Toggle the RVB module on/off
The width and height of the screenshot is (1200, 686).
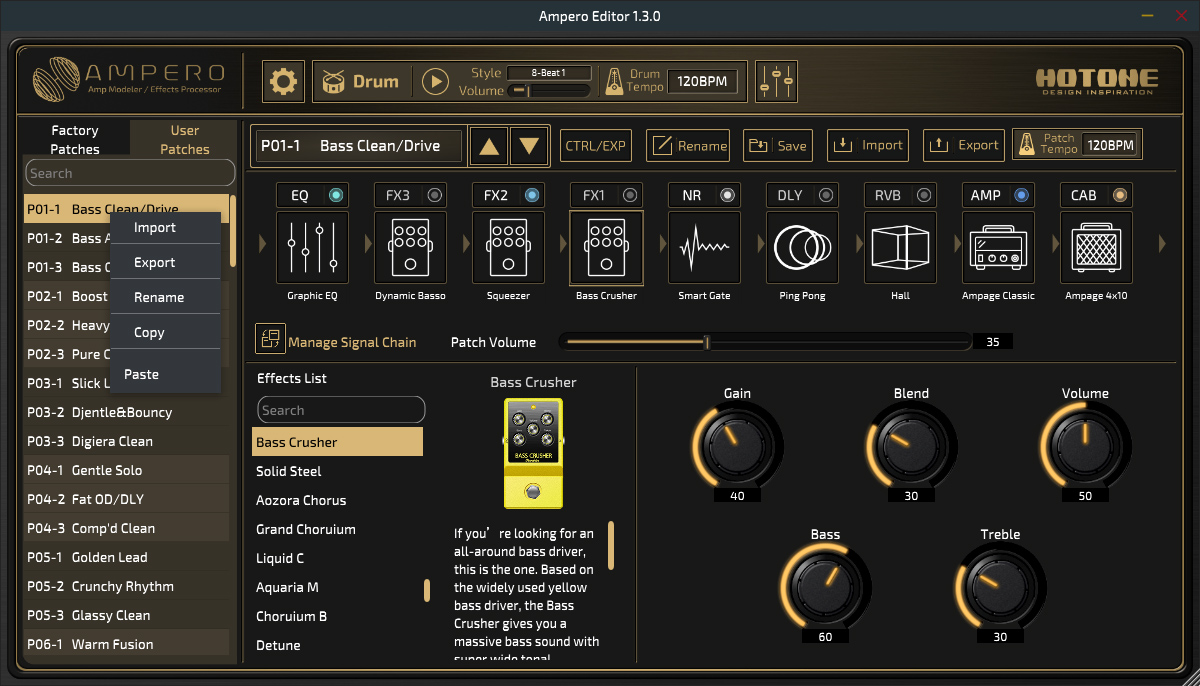pos(924,195)
